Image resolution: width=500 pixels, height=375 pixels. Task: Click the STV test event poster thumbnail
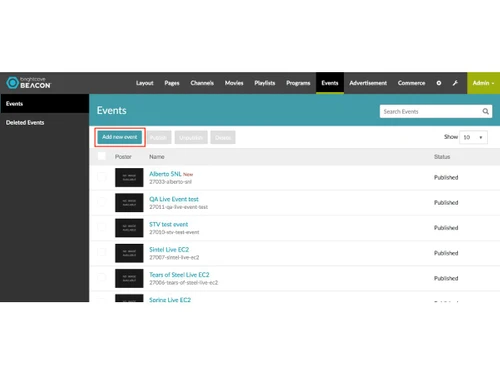coord(129,228)
